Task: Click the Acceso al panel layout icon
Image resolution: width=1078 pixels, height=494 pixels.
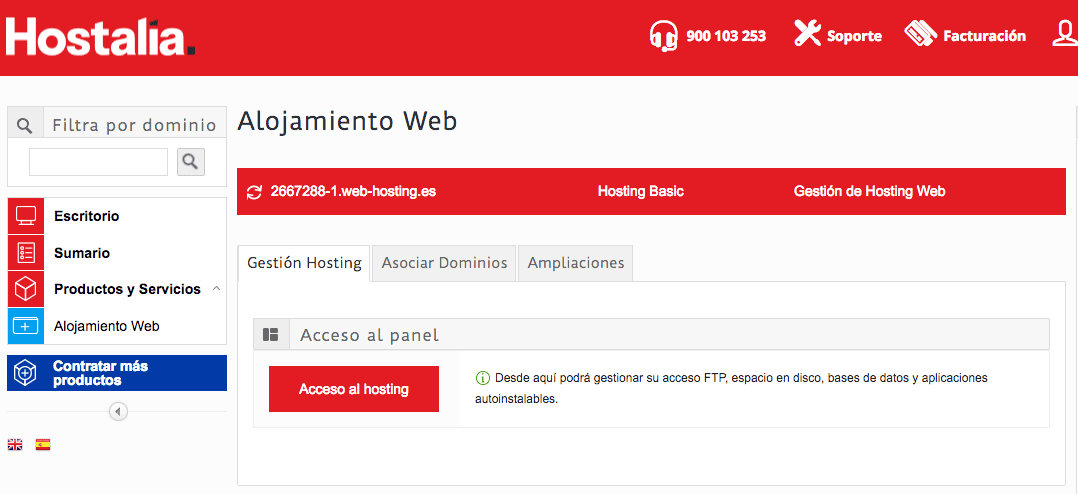Action: coord(271,335)
